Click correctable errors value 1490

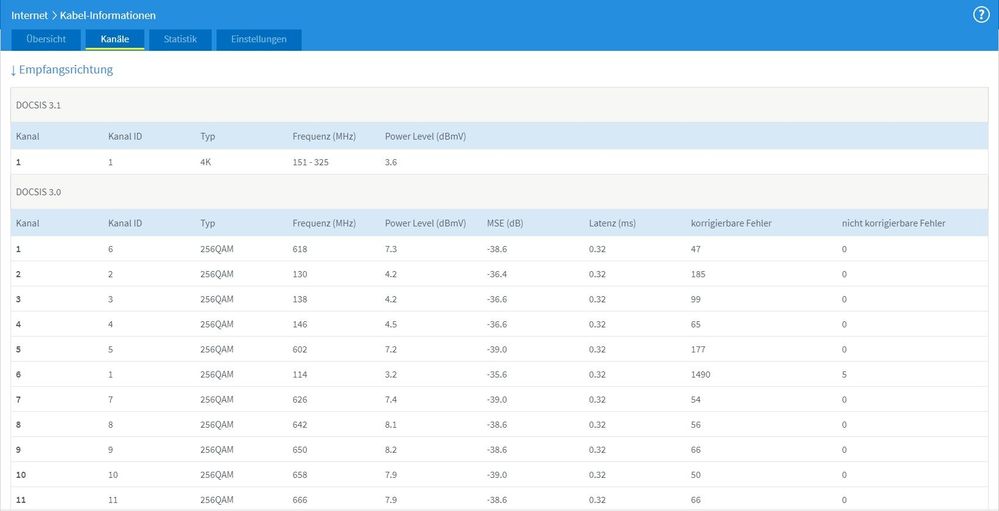pos(700,375)
